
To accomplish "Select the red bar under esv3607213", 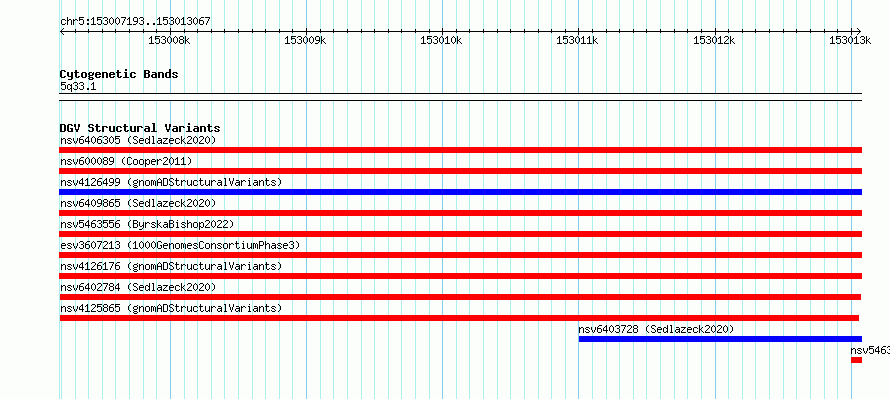I will [460, 255].
